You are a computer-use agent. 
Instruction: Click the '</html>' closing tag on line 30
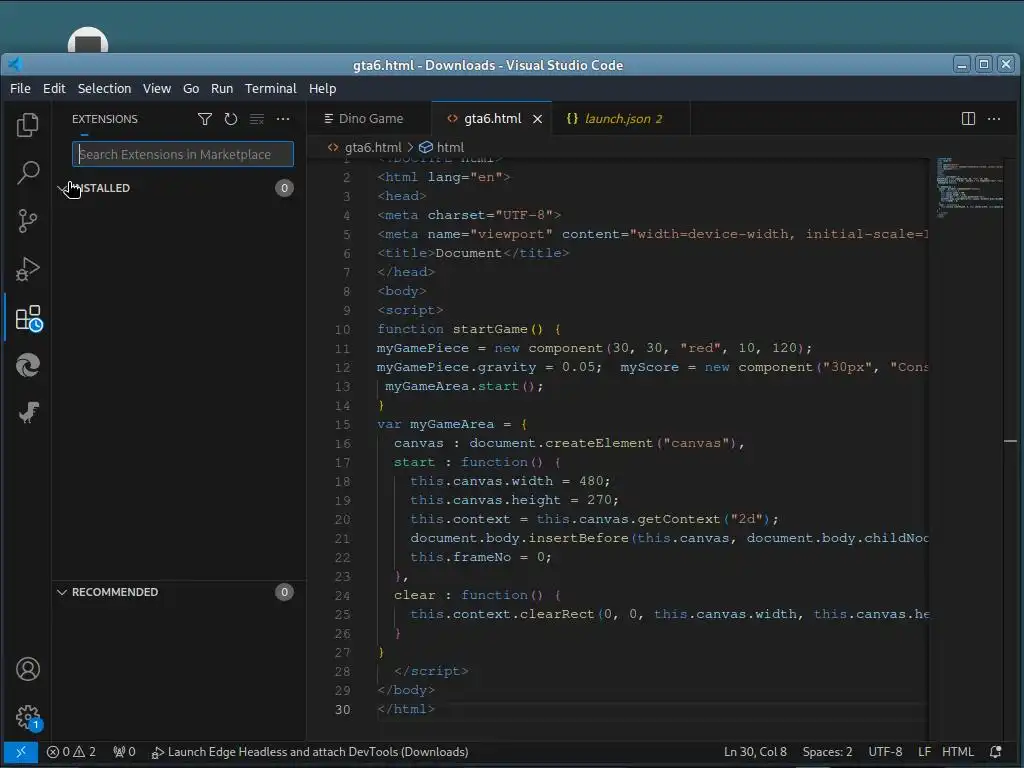(x=406, y=709)
